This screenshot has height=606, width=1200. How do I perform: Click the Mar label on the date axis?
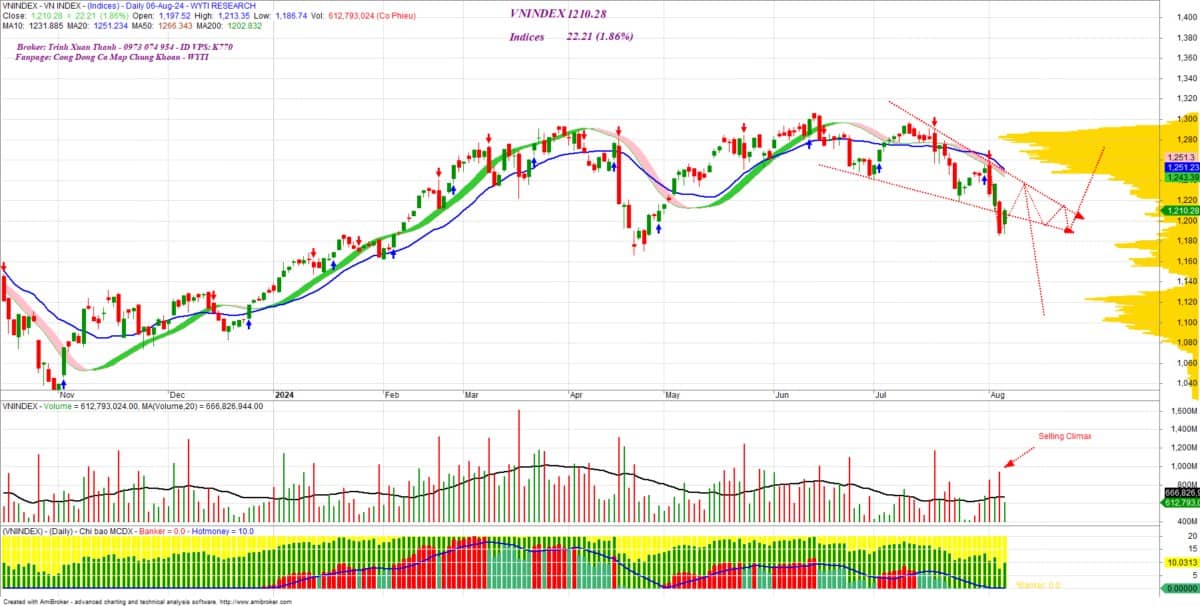tap(472, 395)
